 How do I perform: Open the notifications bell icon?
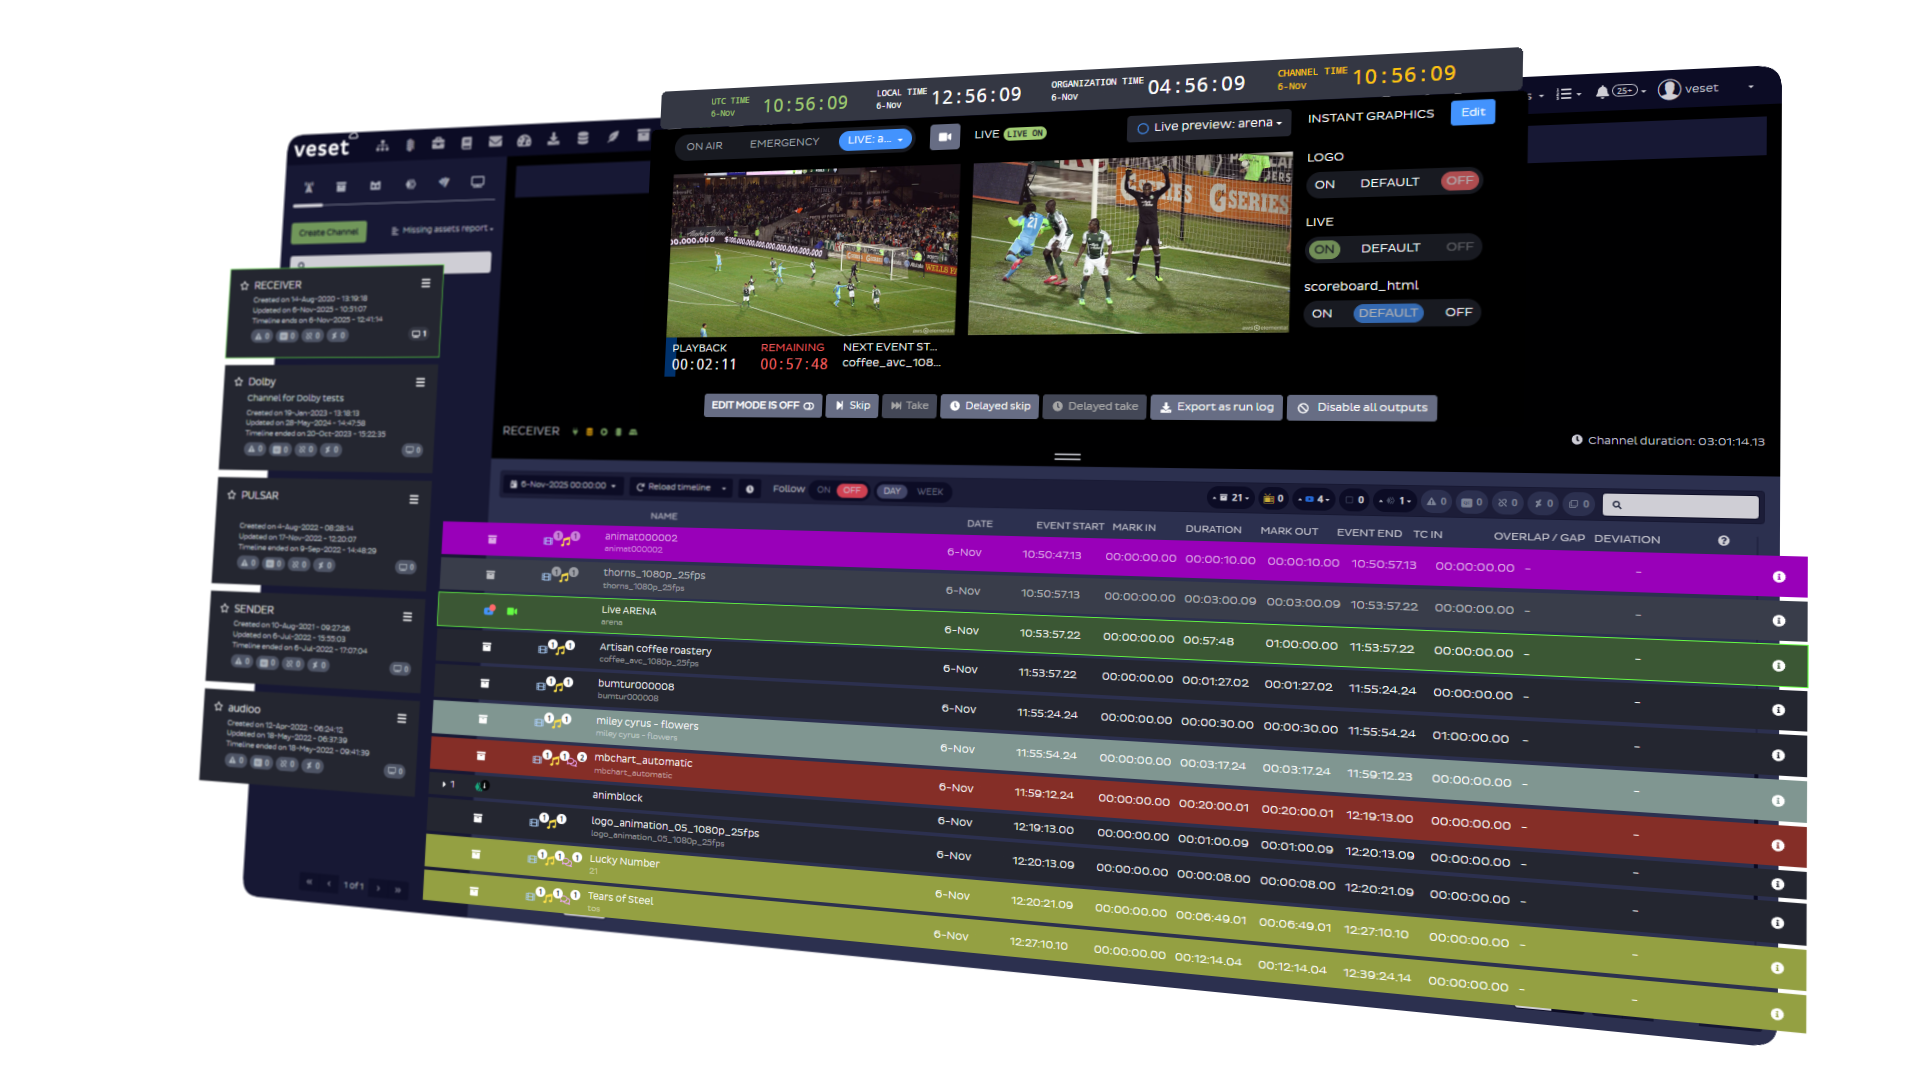(x=1602, y=92)
